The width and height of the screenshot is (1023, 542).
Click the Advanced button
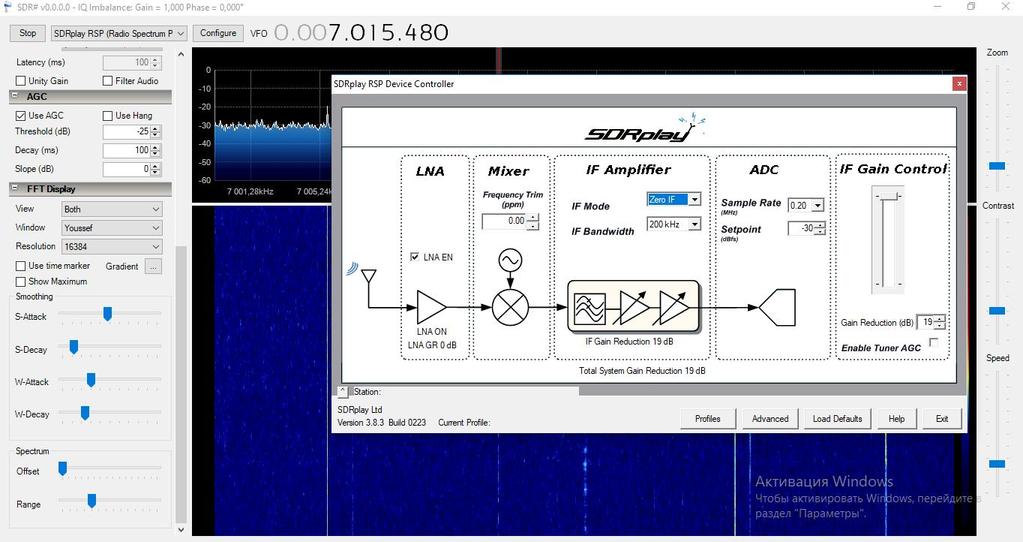click(771, 419)
